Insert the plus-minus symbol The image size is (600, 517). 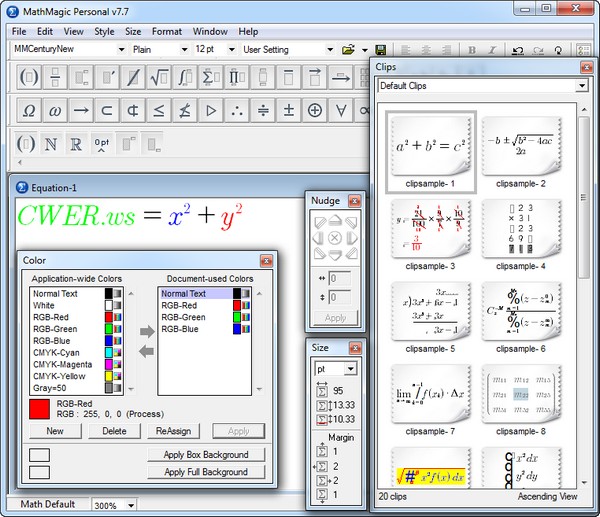(x=289, y=110)
